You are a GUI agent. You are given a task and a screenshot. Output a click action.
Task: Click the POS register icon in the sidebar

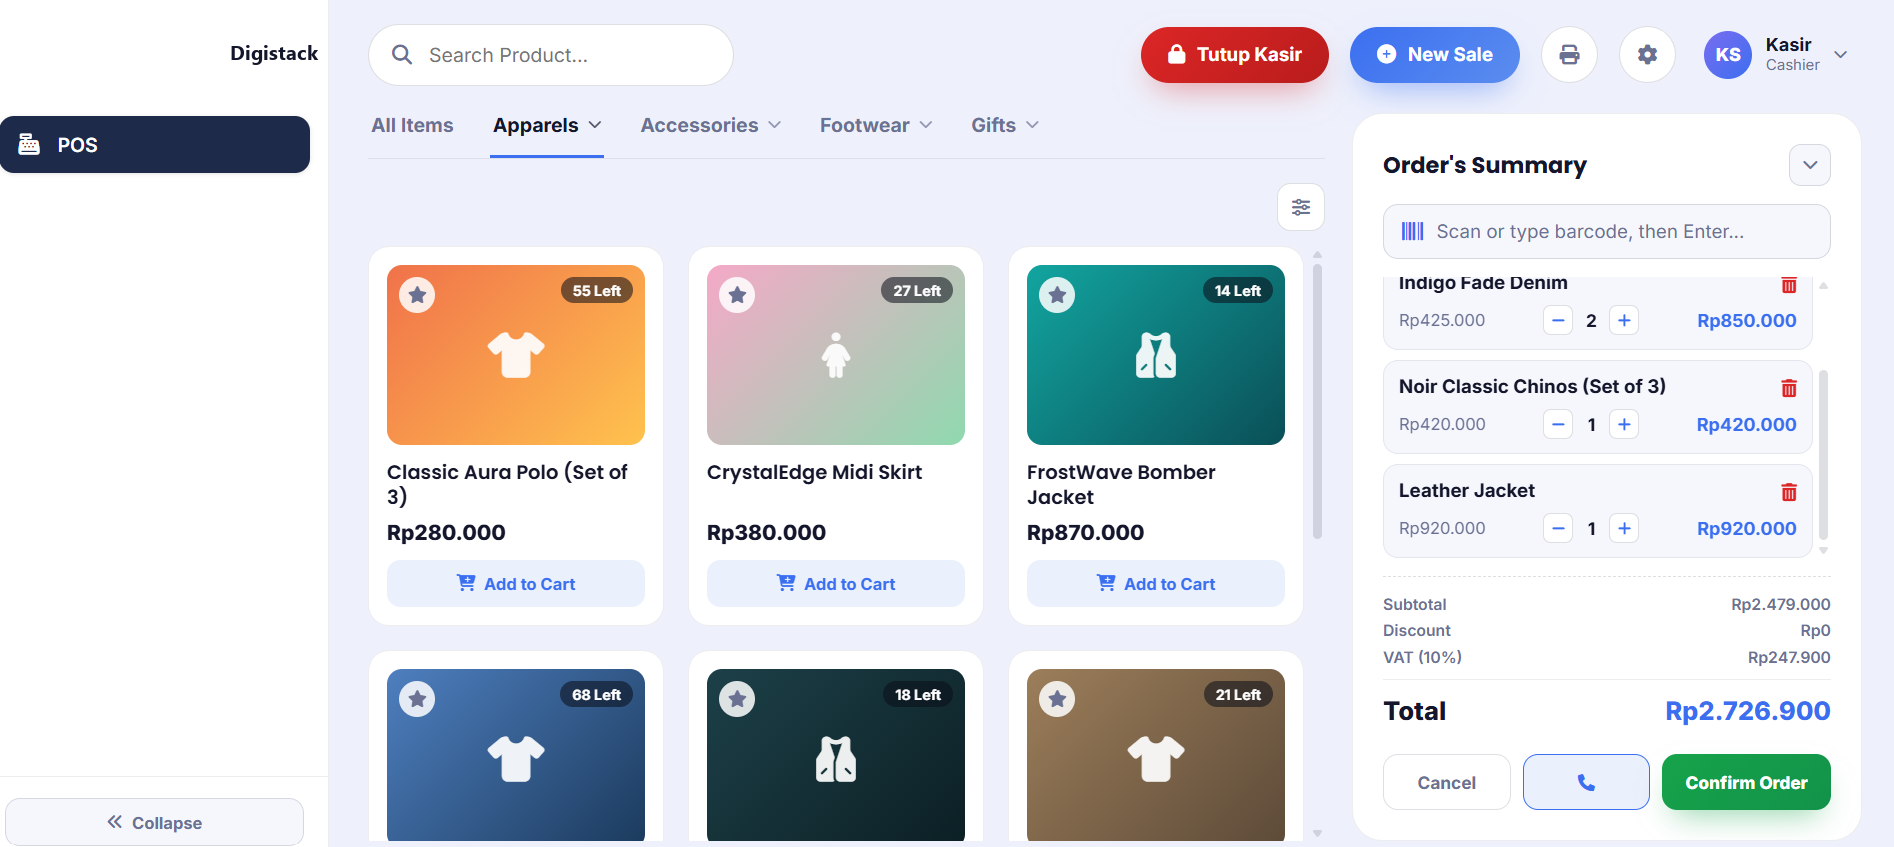(29, 144)
